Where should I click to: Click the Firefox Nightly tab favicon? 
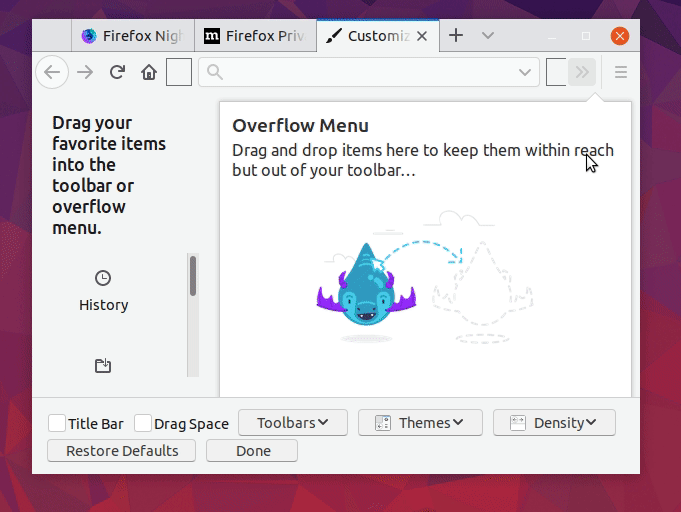click(89, 36)
